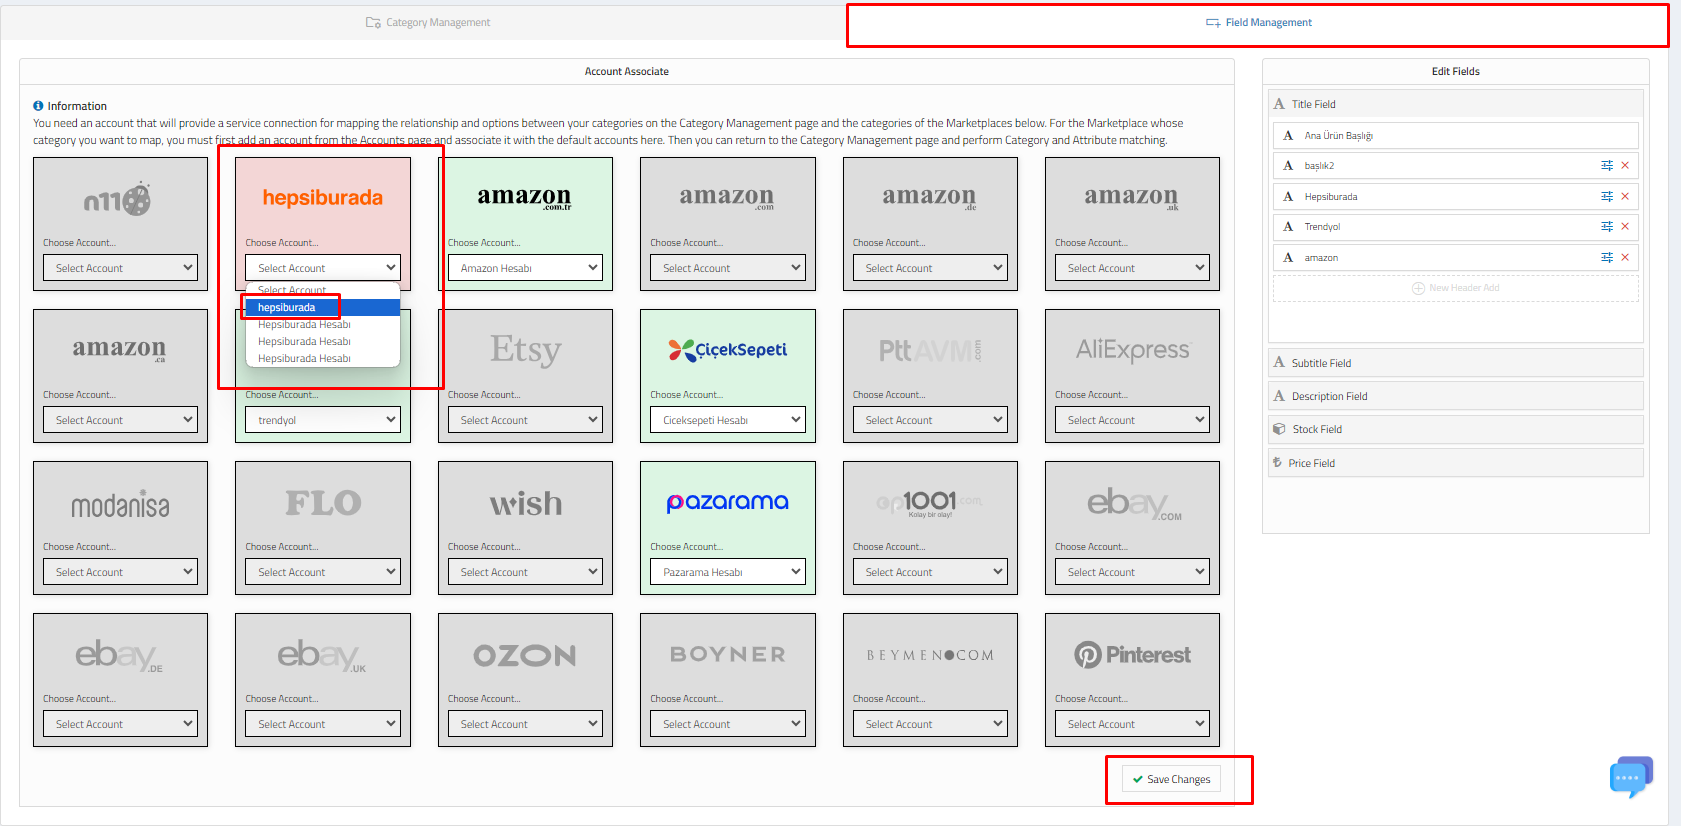Viewport: 1681px width, 826px height.
Task: Switch to Category Management tab
Action: [428, 22]
